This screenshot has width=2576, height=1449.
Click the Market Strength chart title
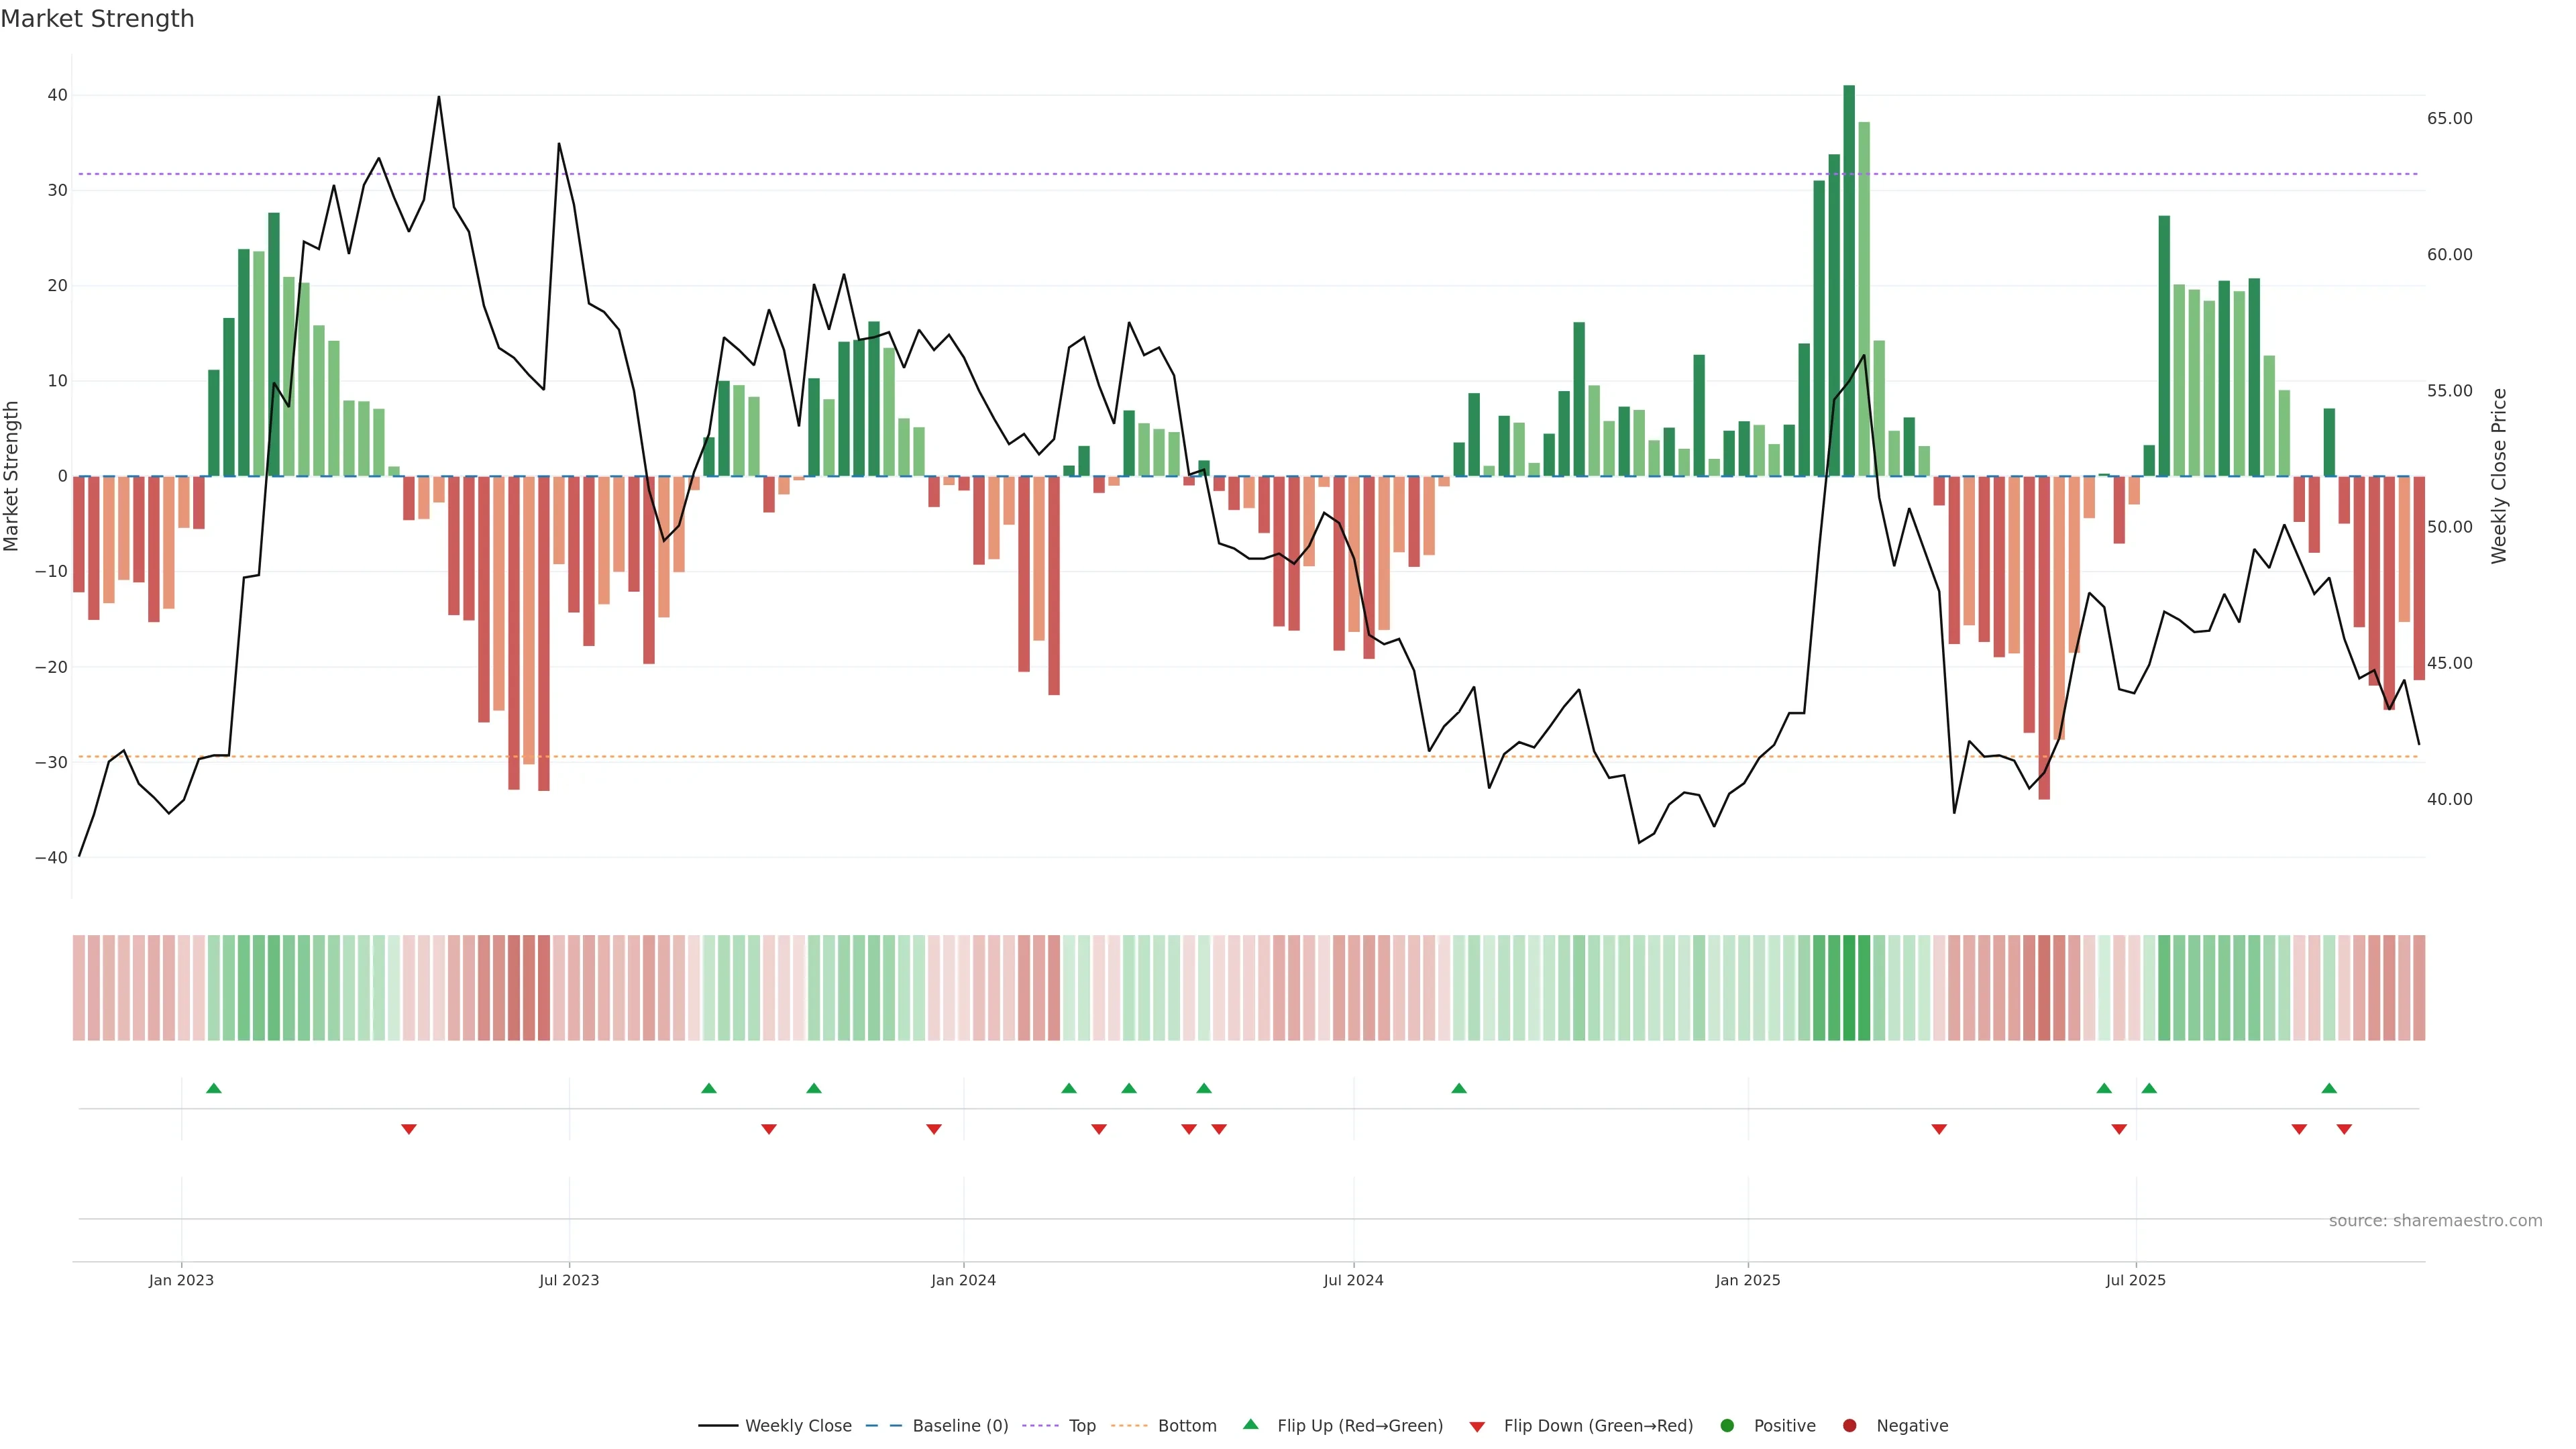[x=97, y=19]
